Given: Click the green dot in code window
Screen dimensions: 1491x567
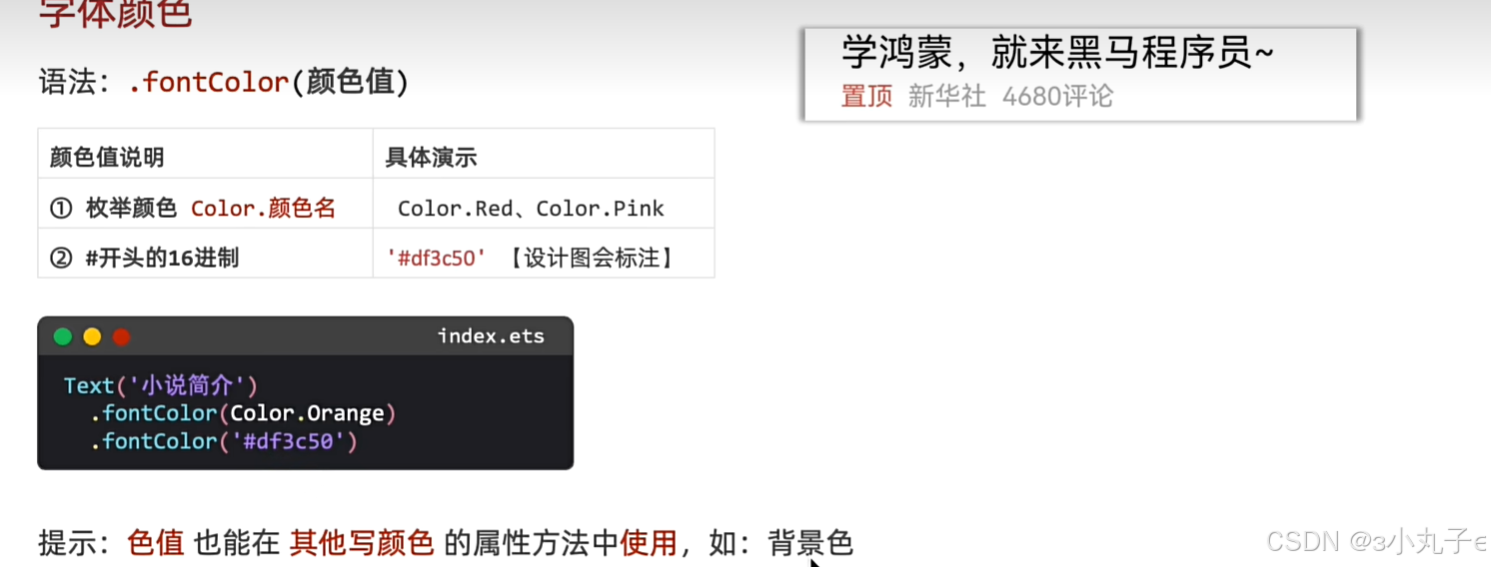Looking at the screenshot, I should [63, 337].
